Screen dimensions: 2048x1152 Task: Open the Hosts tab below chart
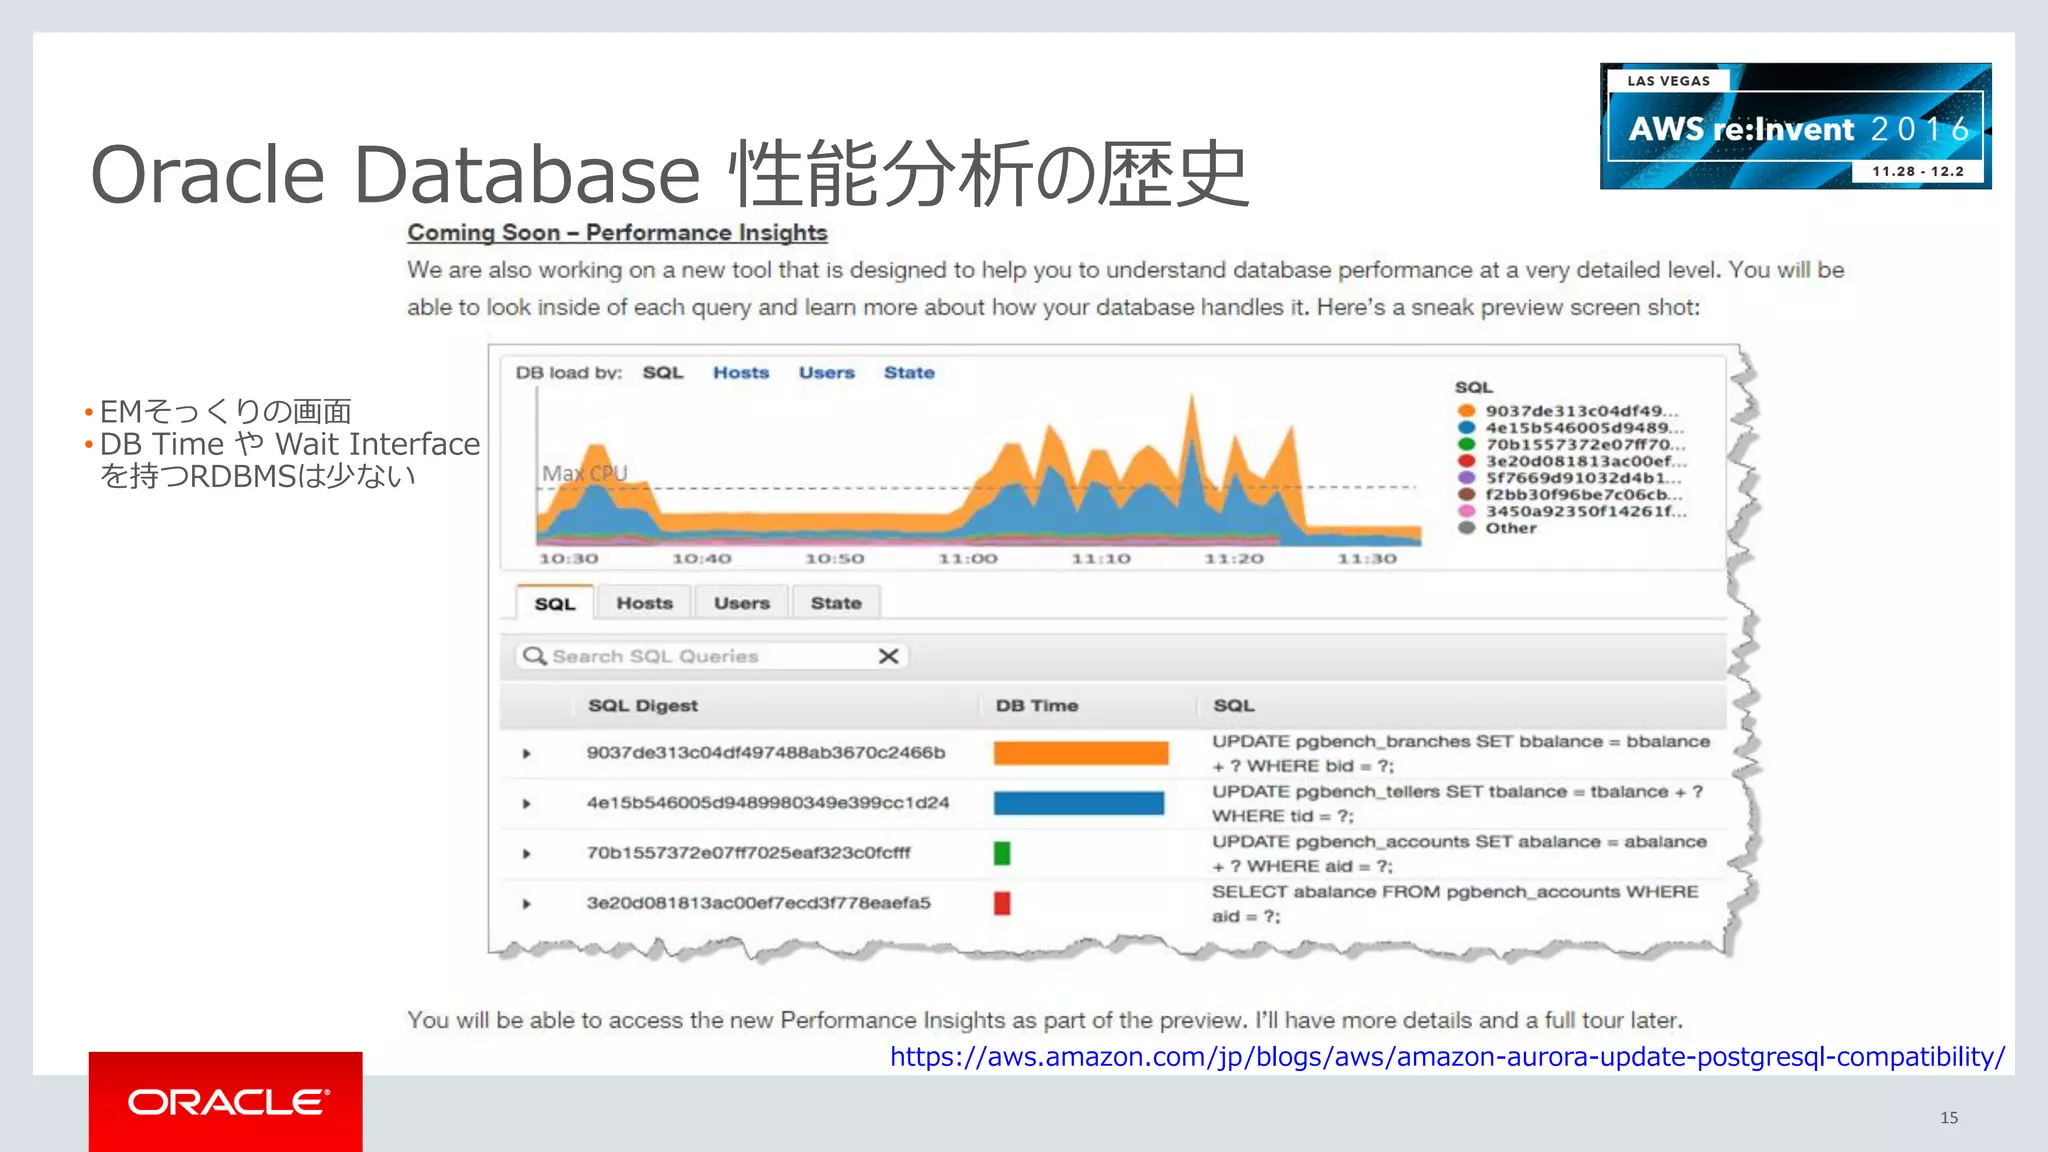[645, 603]
